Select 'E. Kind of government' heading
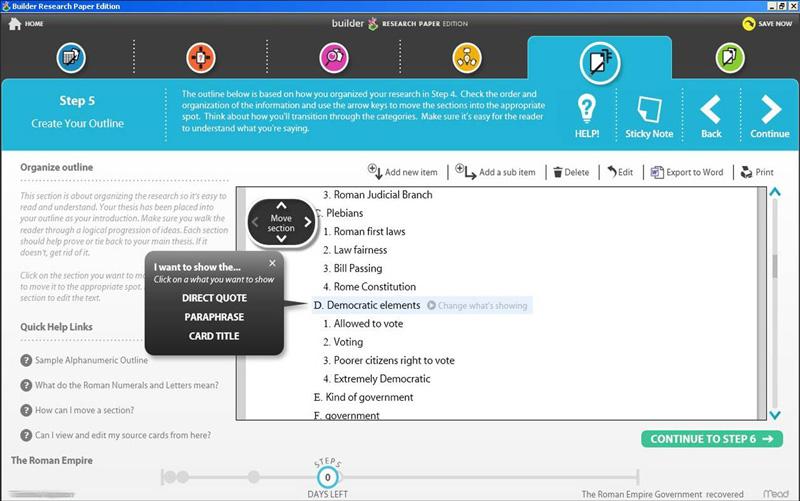This screenshot has width=800, height=501. (363, 397)
